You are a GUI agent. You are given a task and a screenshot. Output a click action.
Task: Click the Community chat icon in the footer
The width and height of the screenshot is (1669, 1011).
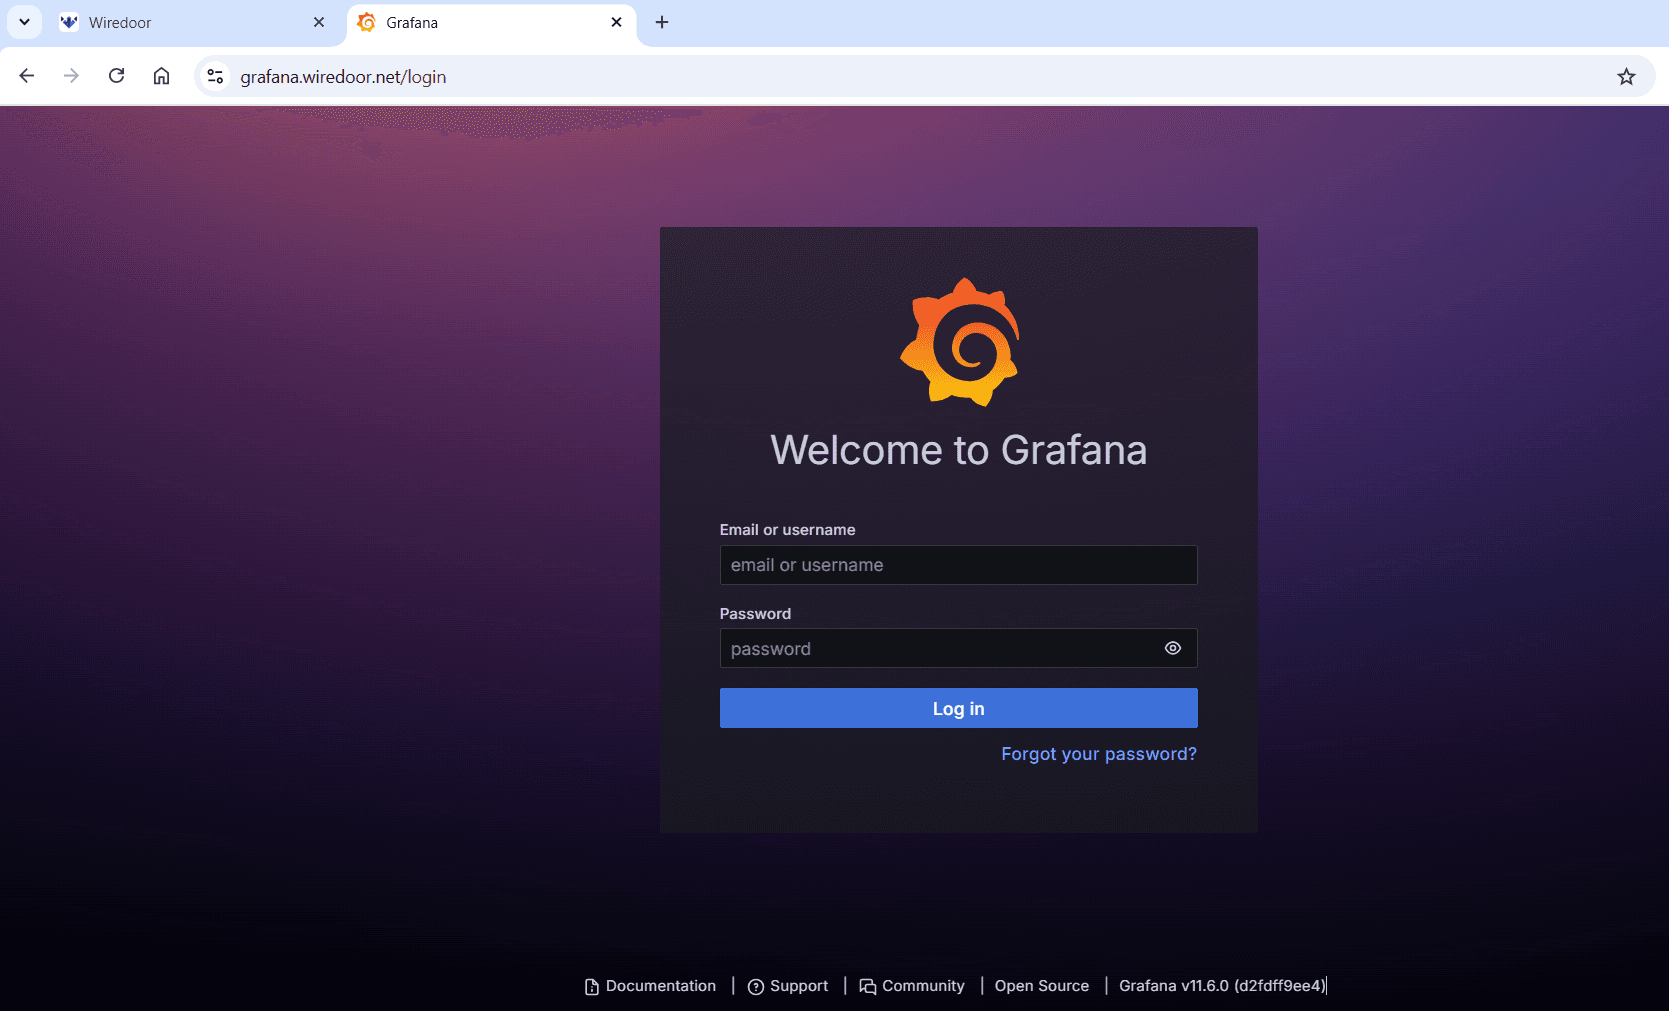866,986
